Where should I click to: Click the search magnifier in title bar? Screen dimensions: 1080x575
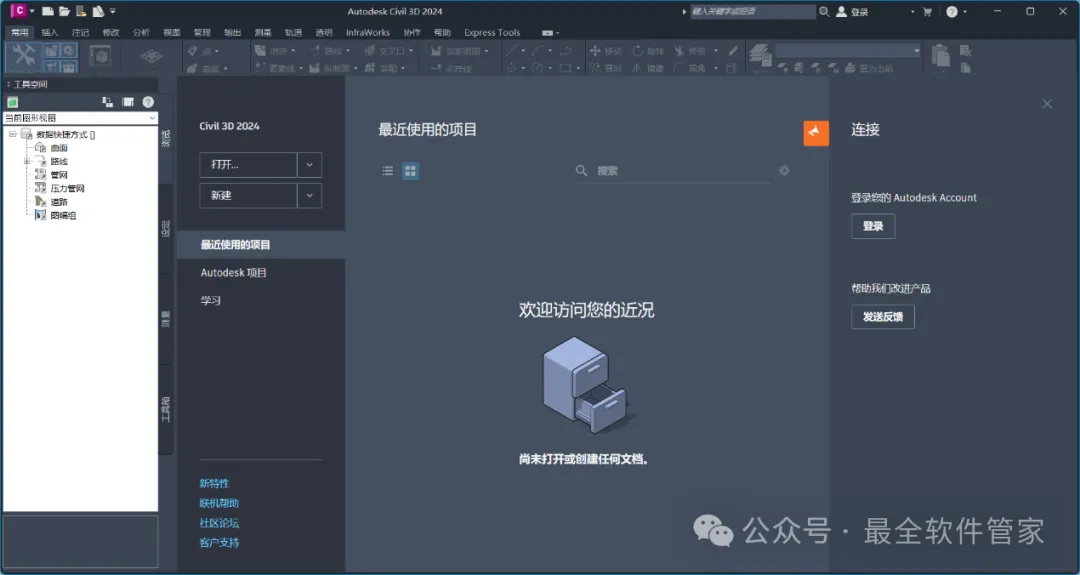(824, 12)
